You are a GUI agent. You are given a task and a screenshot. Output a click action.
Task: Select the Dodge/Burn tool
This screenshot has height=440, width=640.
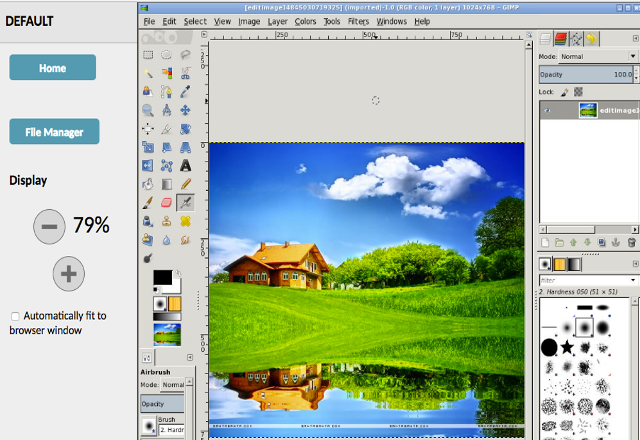[x=148, y=258]
